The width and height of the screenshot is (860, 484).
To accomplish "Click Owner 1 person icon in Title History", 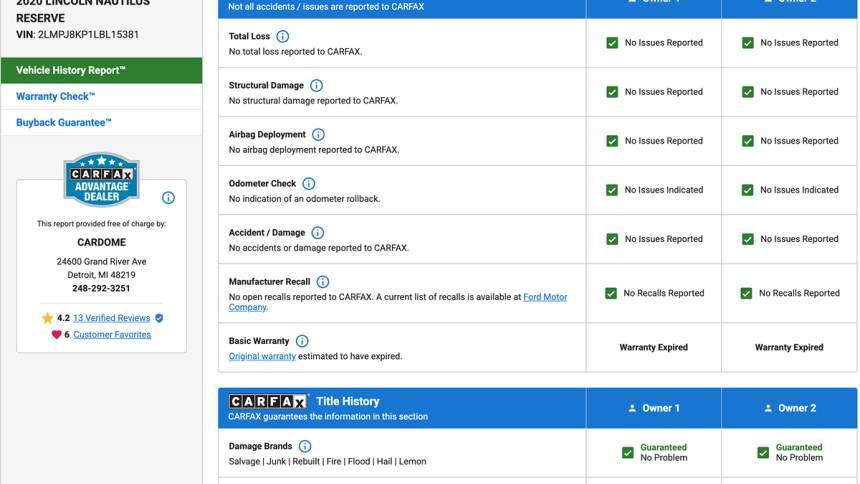I will (632, 408).
